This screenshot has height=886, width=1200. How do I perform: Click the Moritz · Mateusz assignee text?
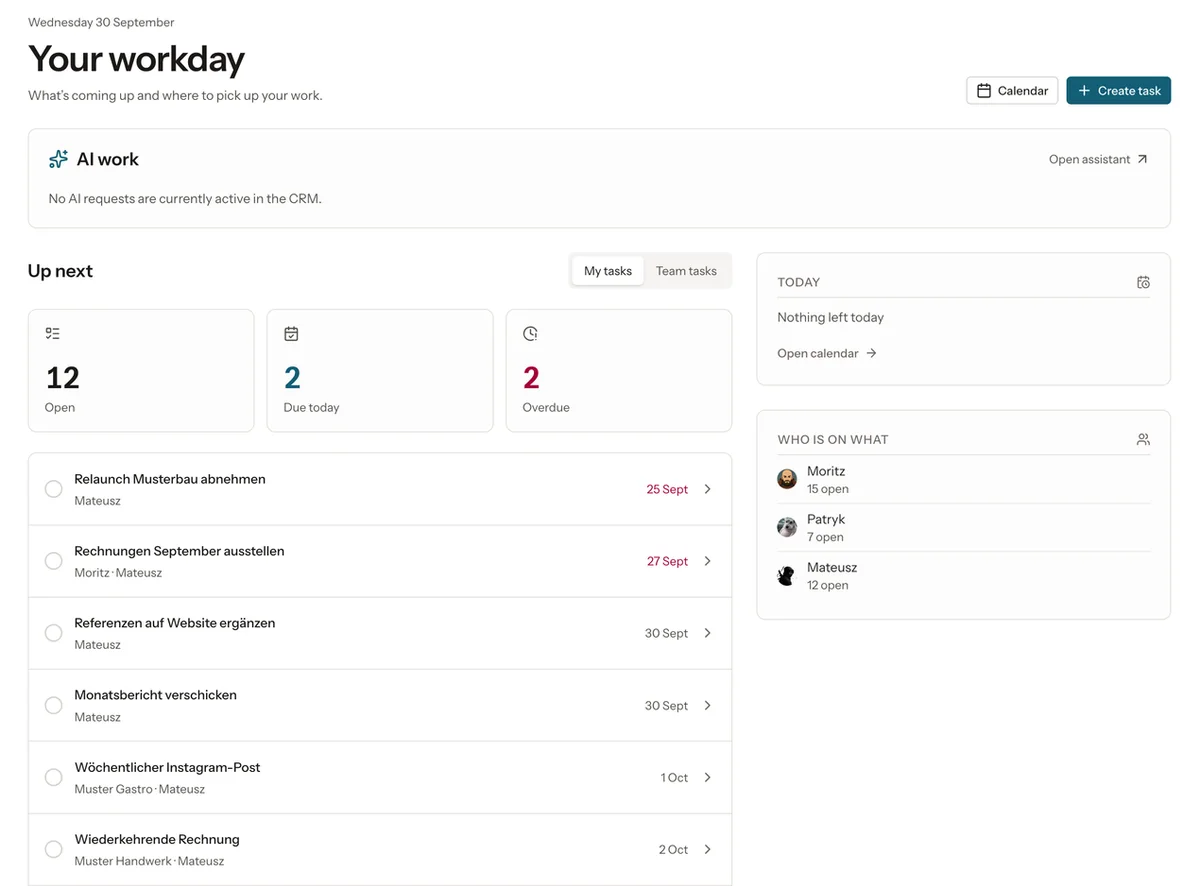(x=118, y=573)
